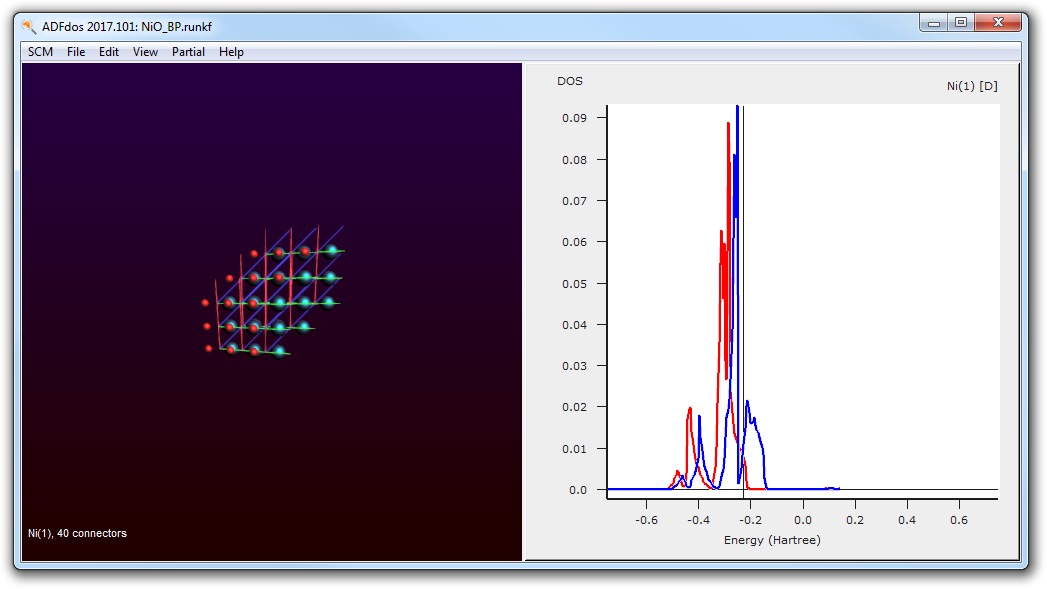Select the cyan atom at top right of lattice
The height and width of the screenshot is (589, 1047).
(332, 251)
